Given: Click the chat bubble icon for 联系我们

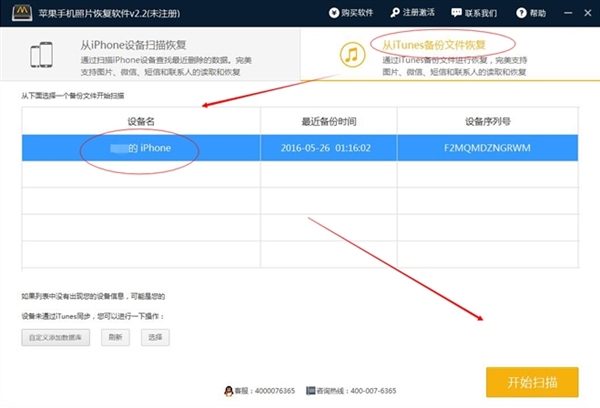Looking at the screenshot, I should click(x=456, y=13).
